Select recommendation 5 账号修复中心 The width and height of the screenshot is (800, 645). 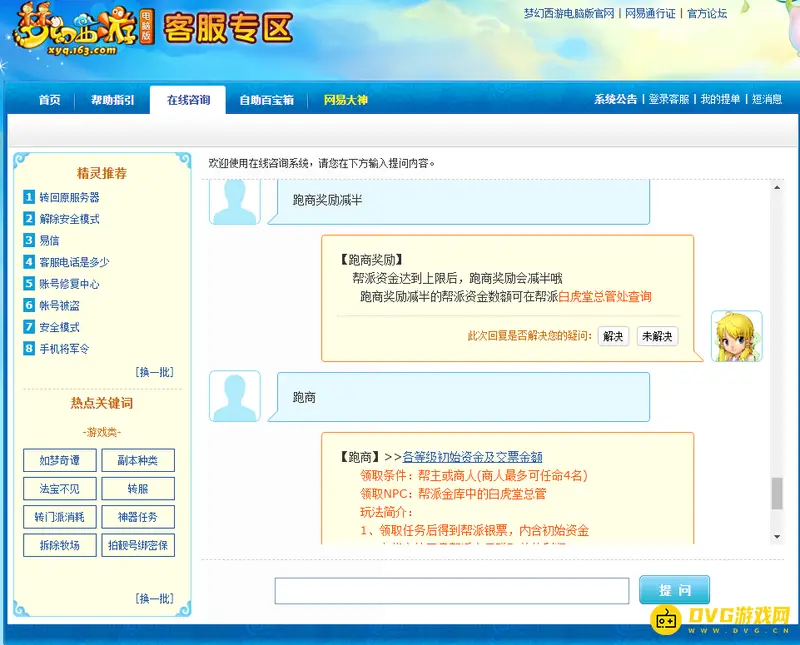tap(69, 284)
